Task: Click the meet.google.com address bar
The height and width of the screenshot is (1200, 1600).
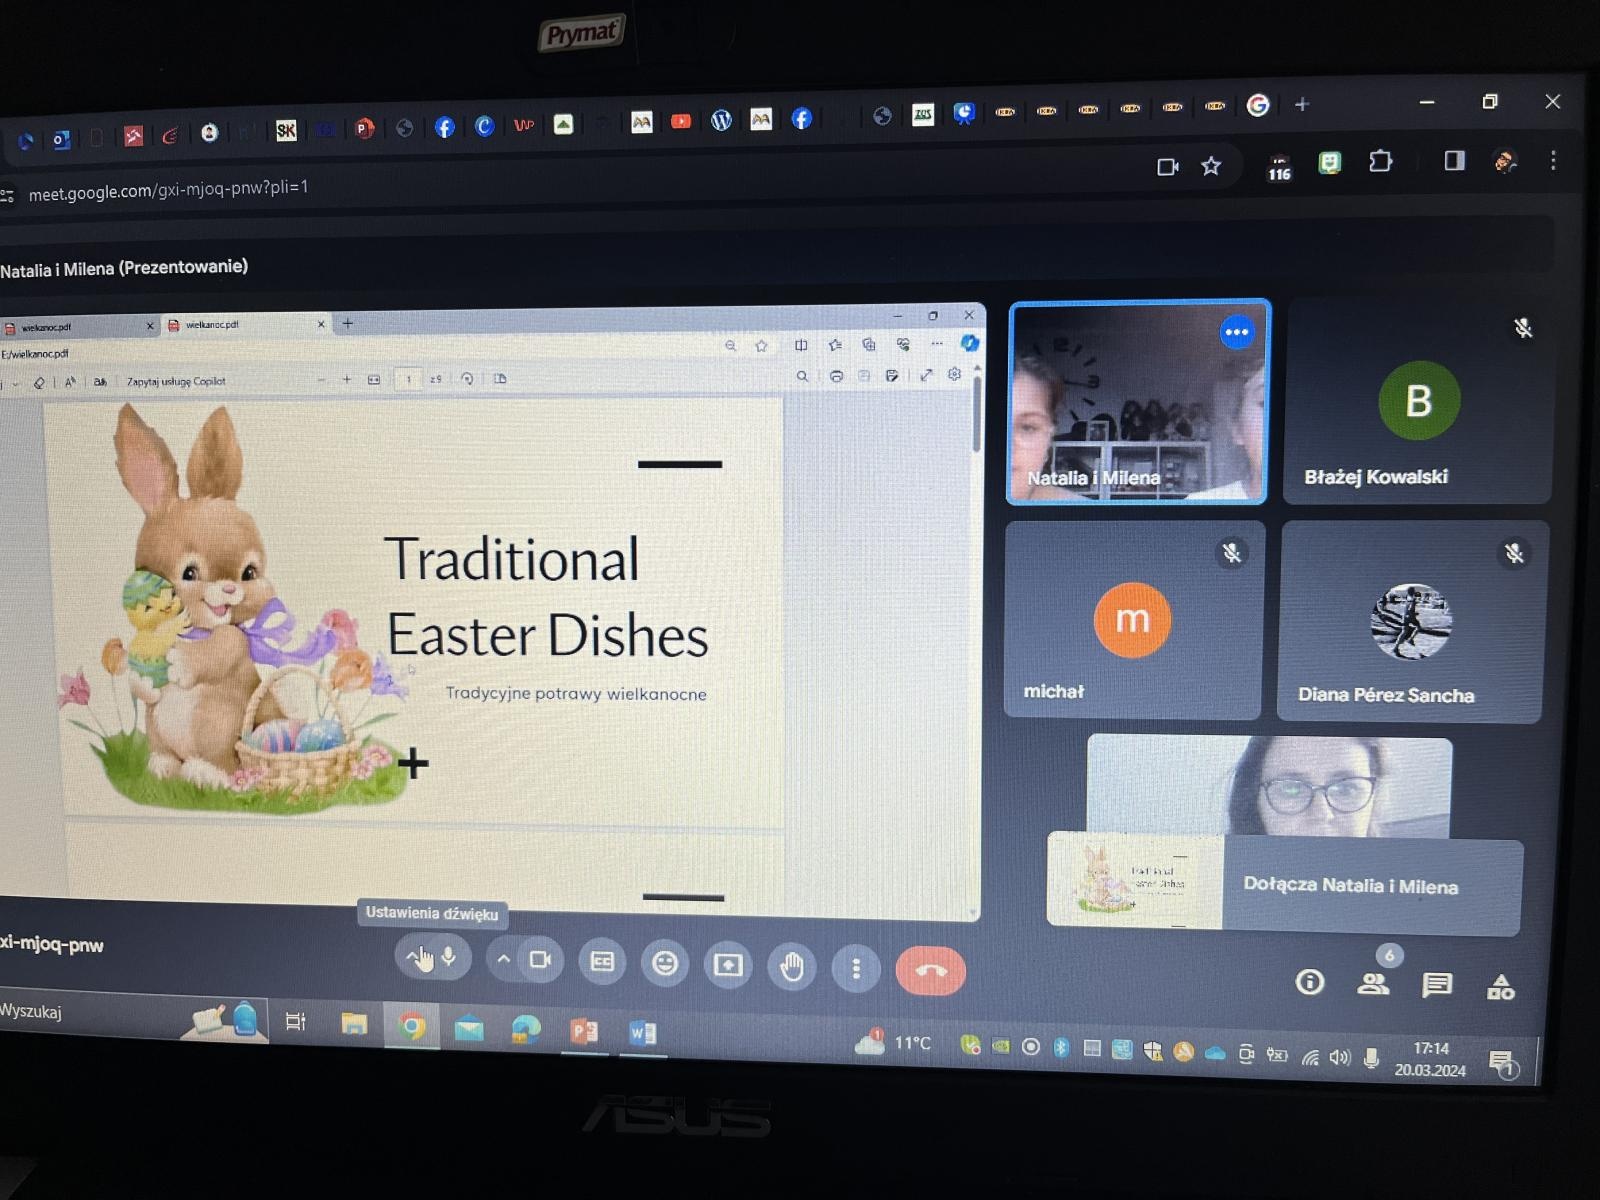Action: click(x=168, y=190)
